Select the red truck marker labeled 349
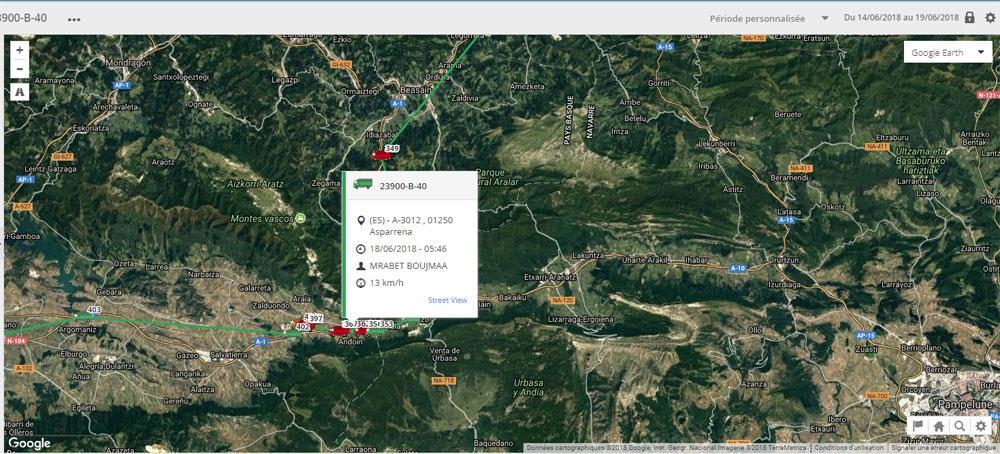The image size is (1000, 454). click(x=382, y=155)
